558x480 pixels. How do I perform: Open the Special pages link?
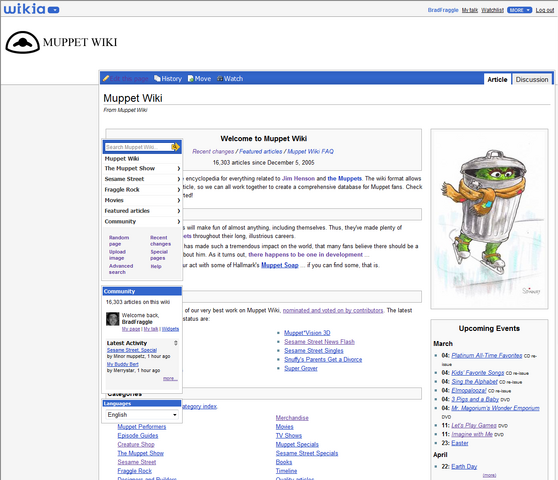point(159,255)
